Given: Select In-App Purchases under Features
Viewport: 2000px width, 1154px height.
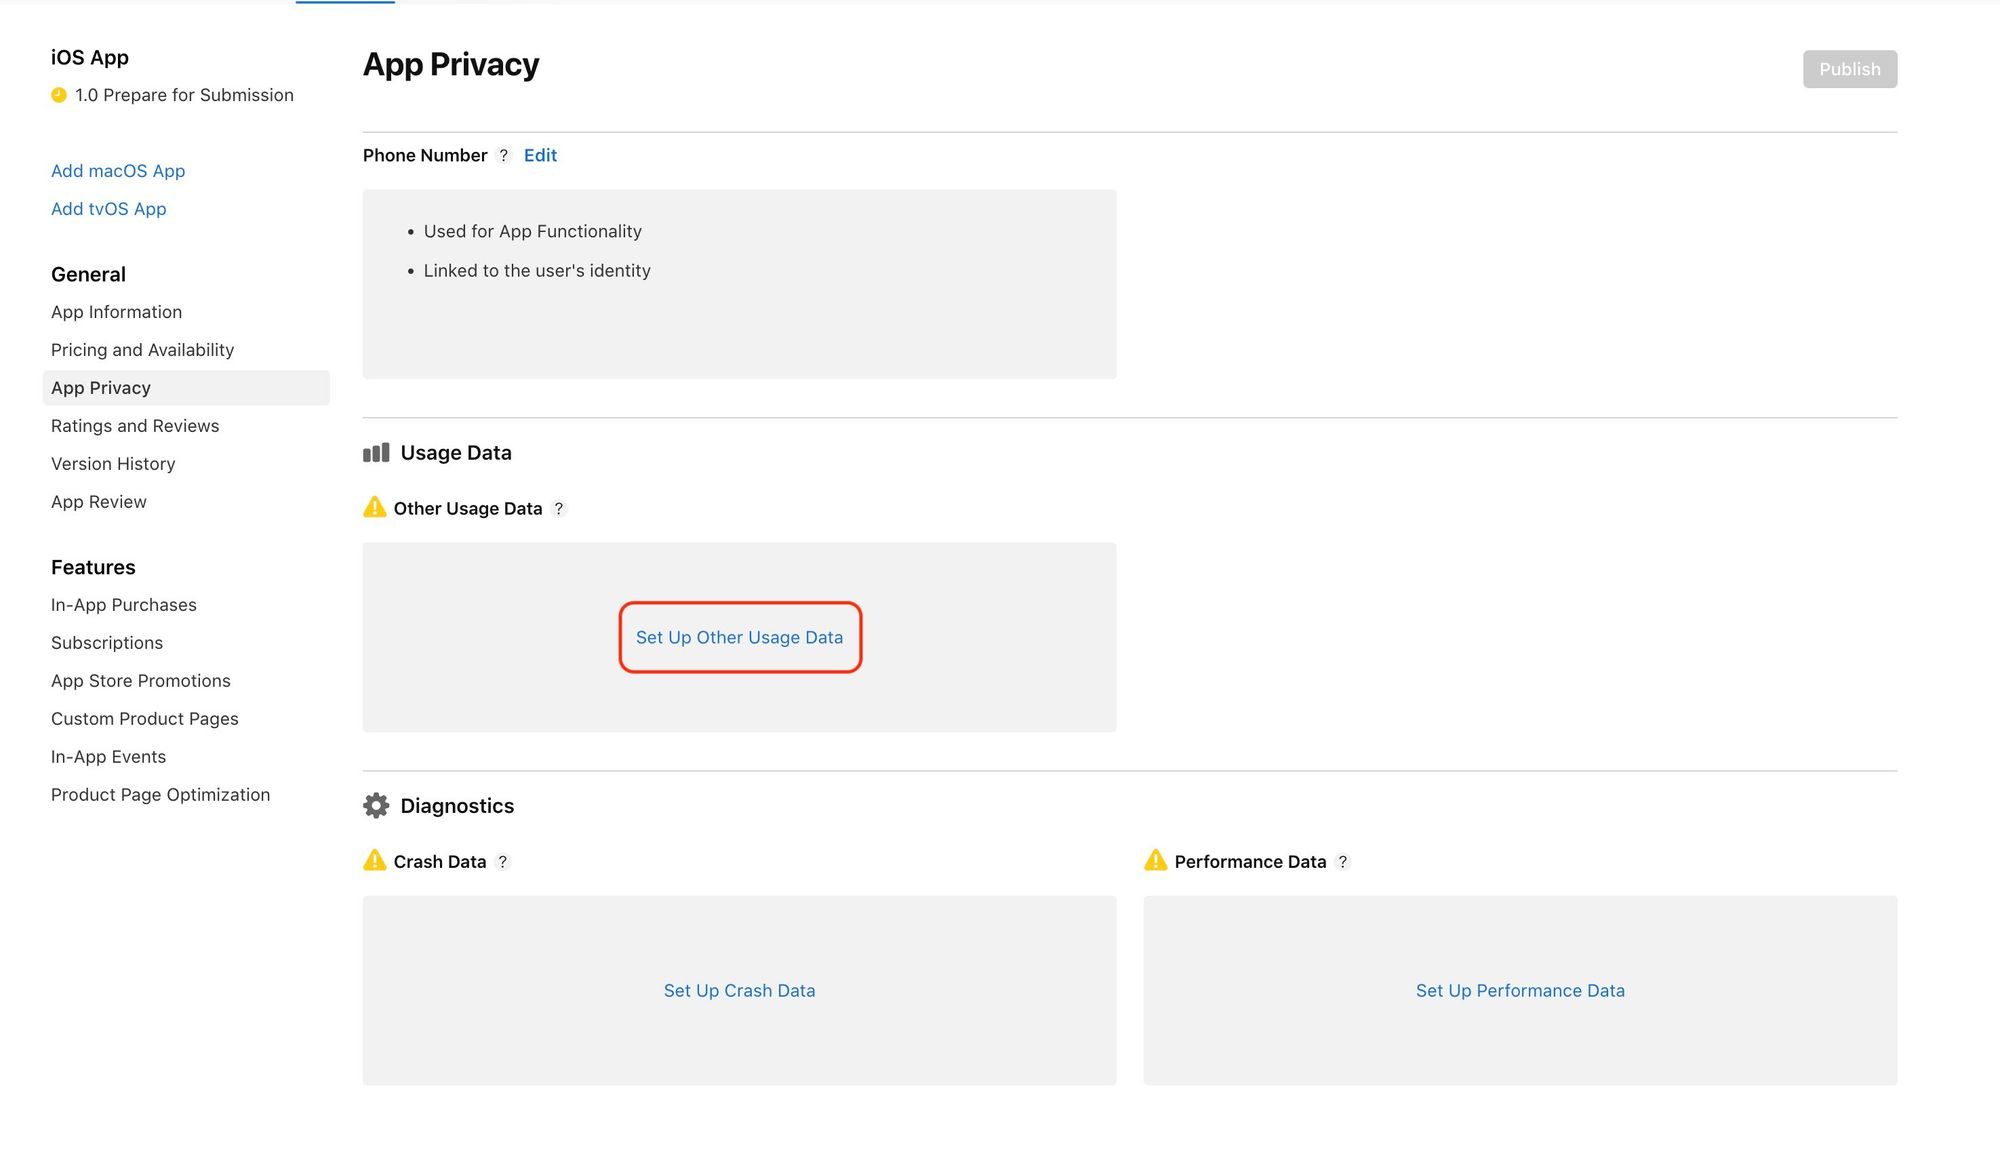Looking at the screenshot, I should [x=124, y=605].
